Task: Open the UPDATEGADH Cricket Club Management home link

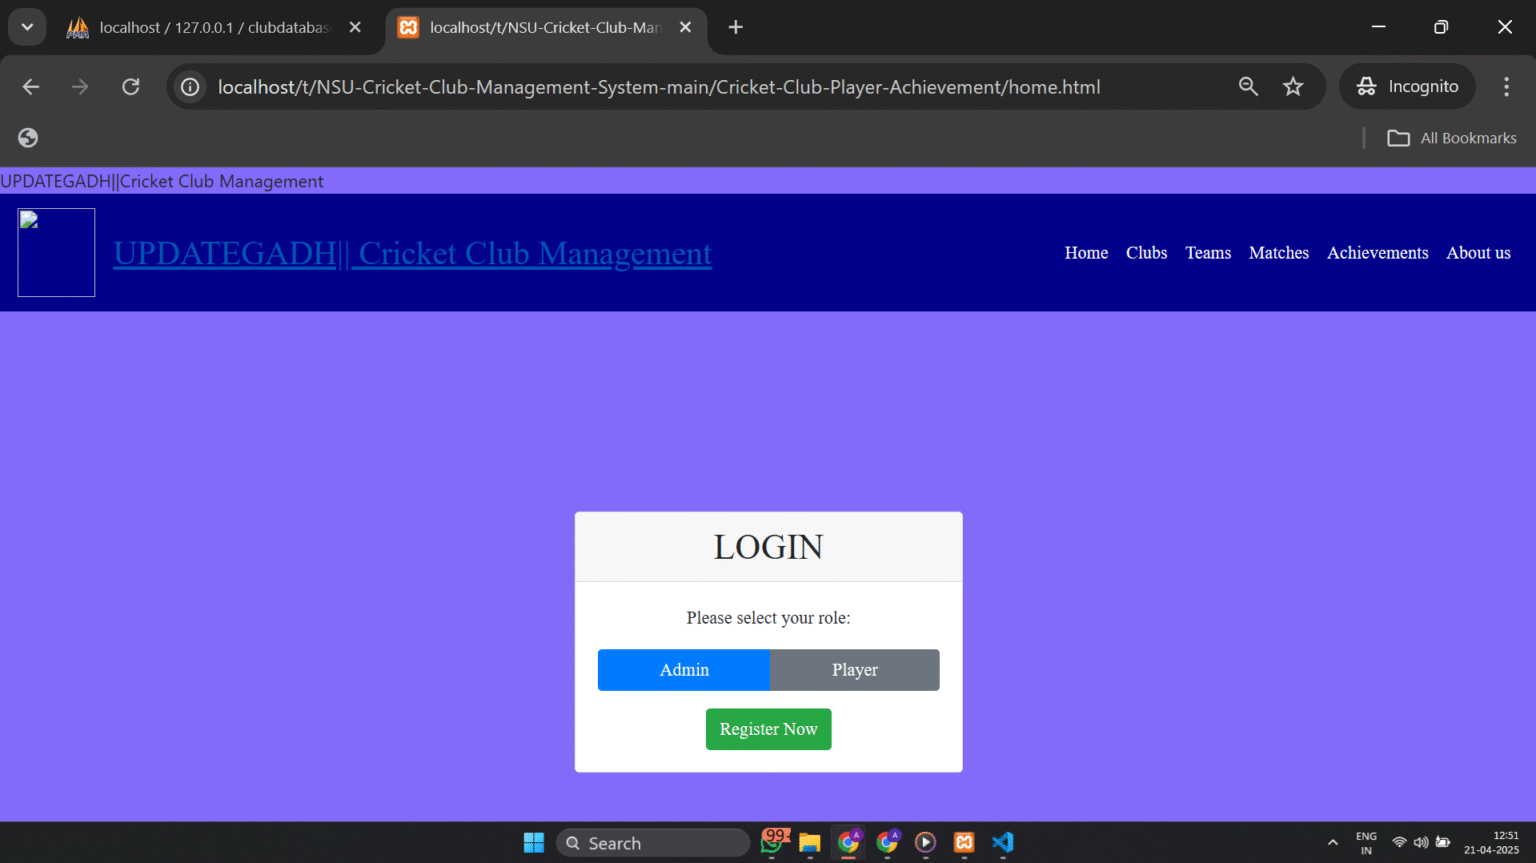Action: coord(412,253)
